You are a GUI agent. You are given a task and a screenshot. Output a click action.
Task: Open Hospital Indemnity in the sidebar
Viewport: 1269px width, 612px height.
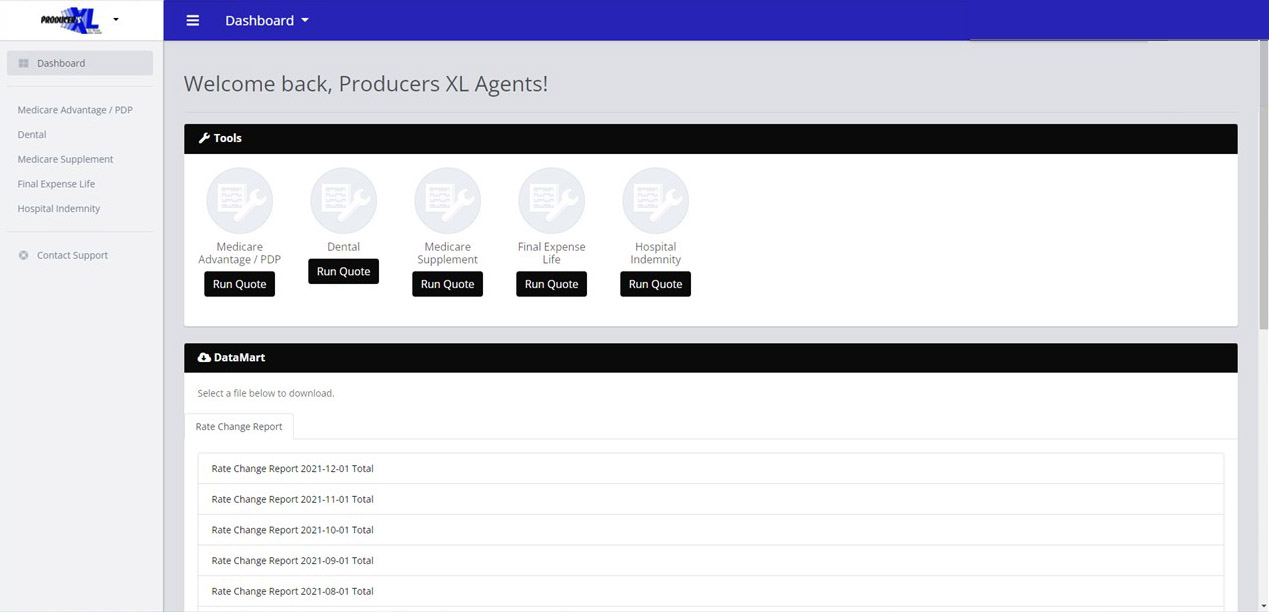[59, 209]
